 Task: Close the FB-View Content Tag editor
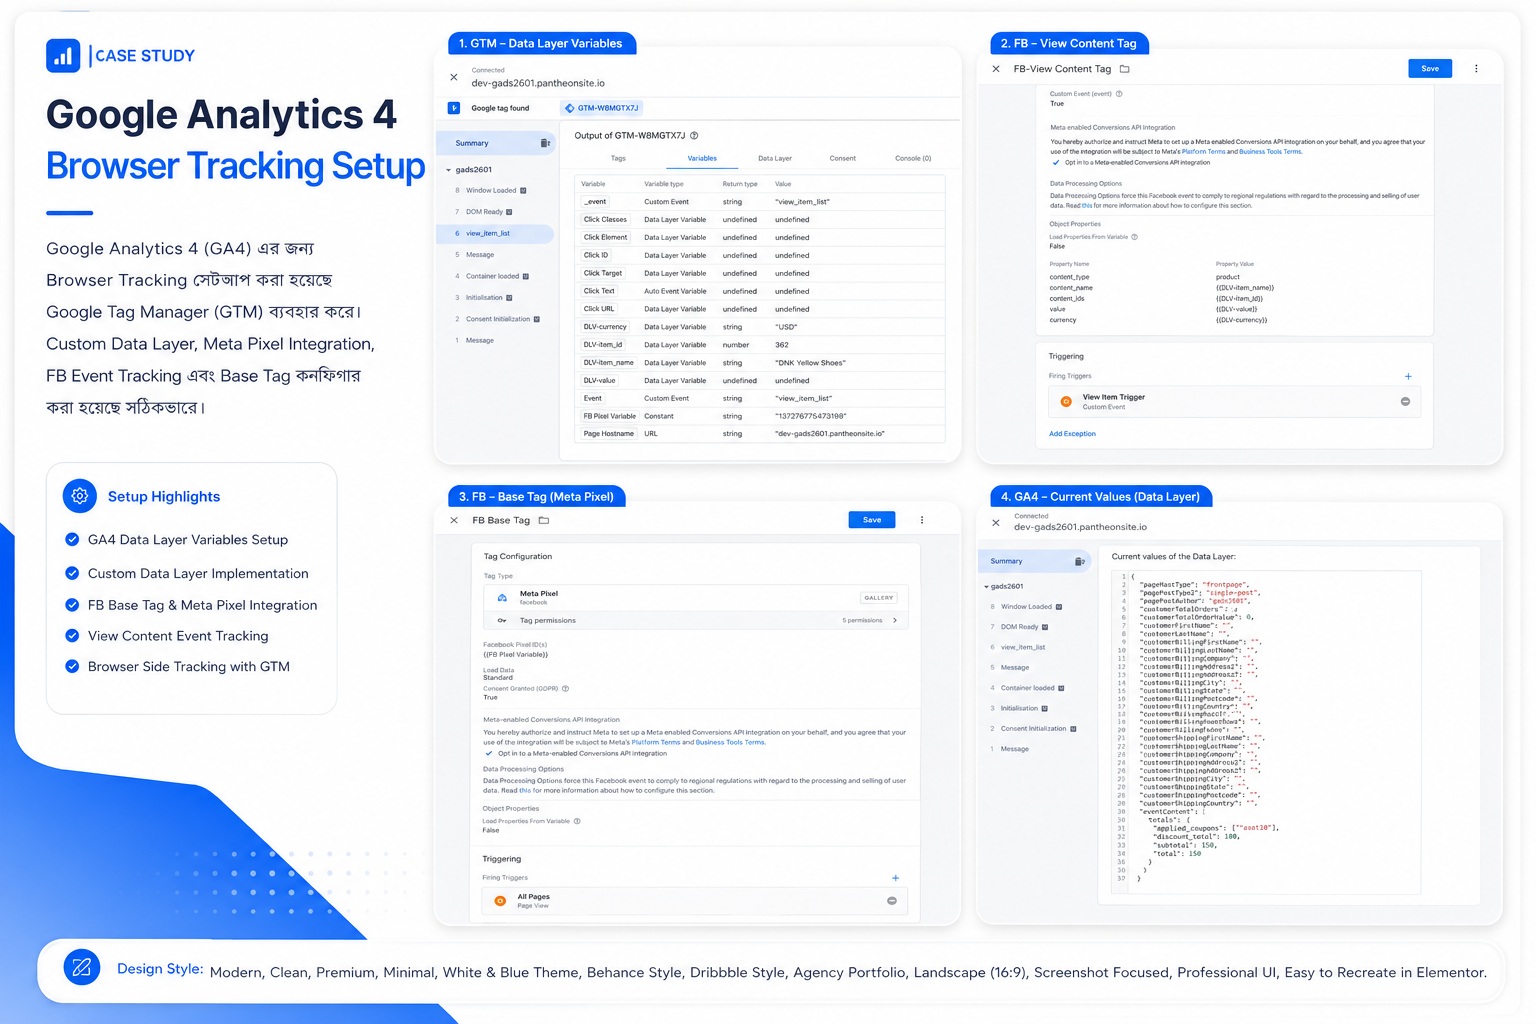995,69
